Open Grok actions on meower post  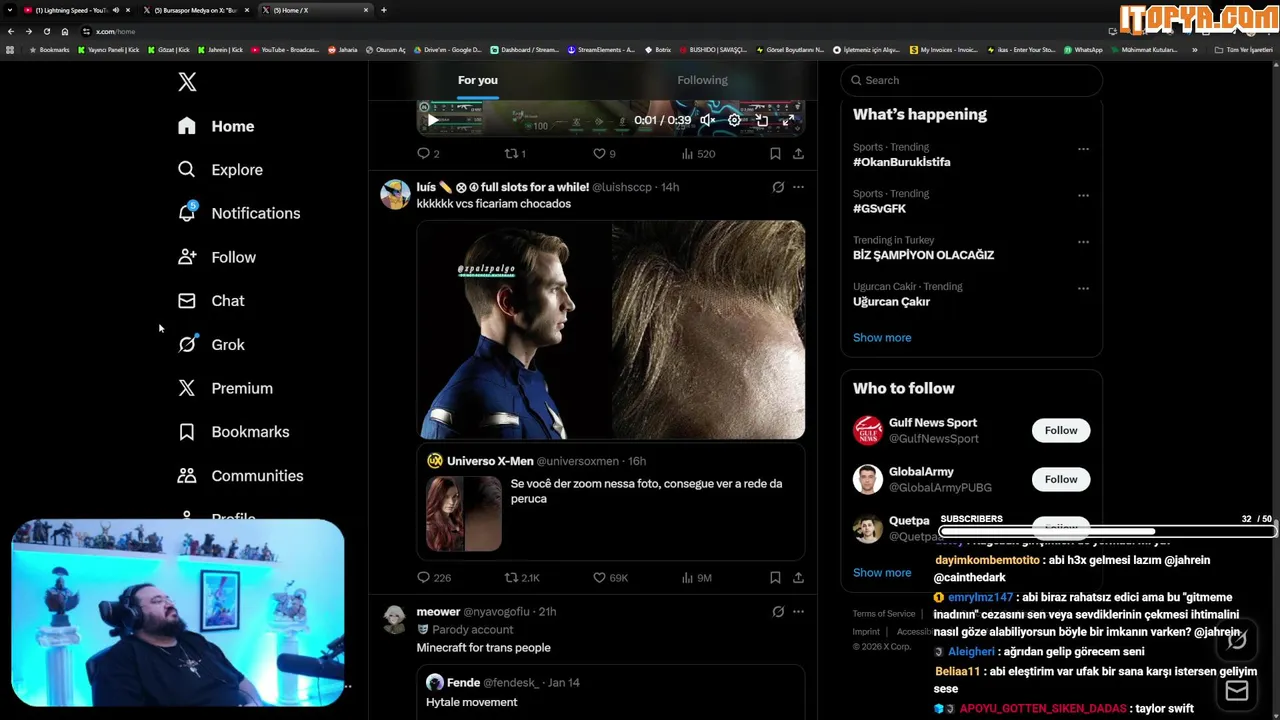(778, 611)
